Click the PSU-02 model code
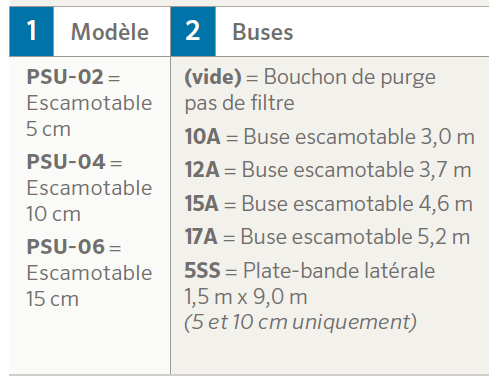489x376 pixels. pos(65,77)
